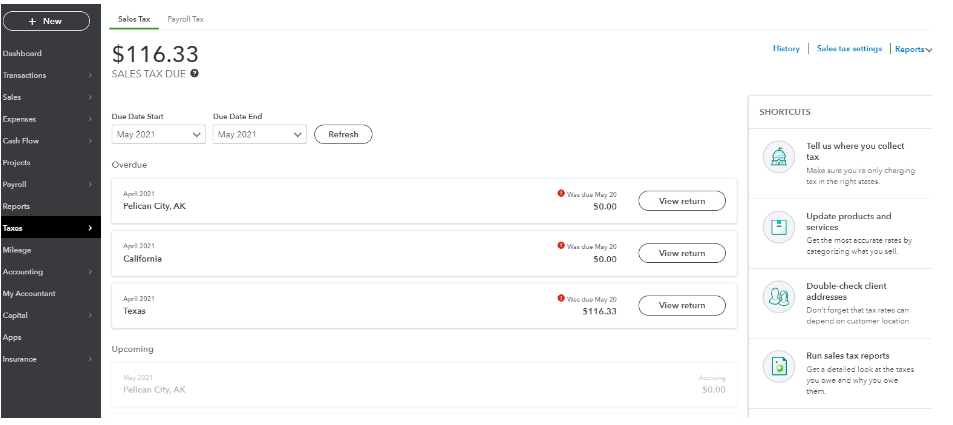Open the Sales tax settings link
Viewport: 953px width, 425px height.
tap(848, 49)
